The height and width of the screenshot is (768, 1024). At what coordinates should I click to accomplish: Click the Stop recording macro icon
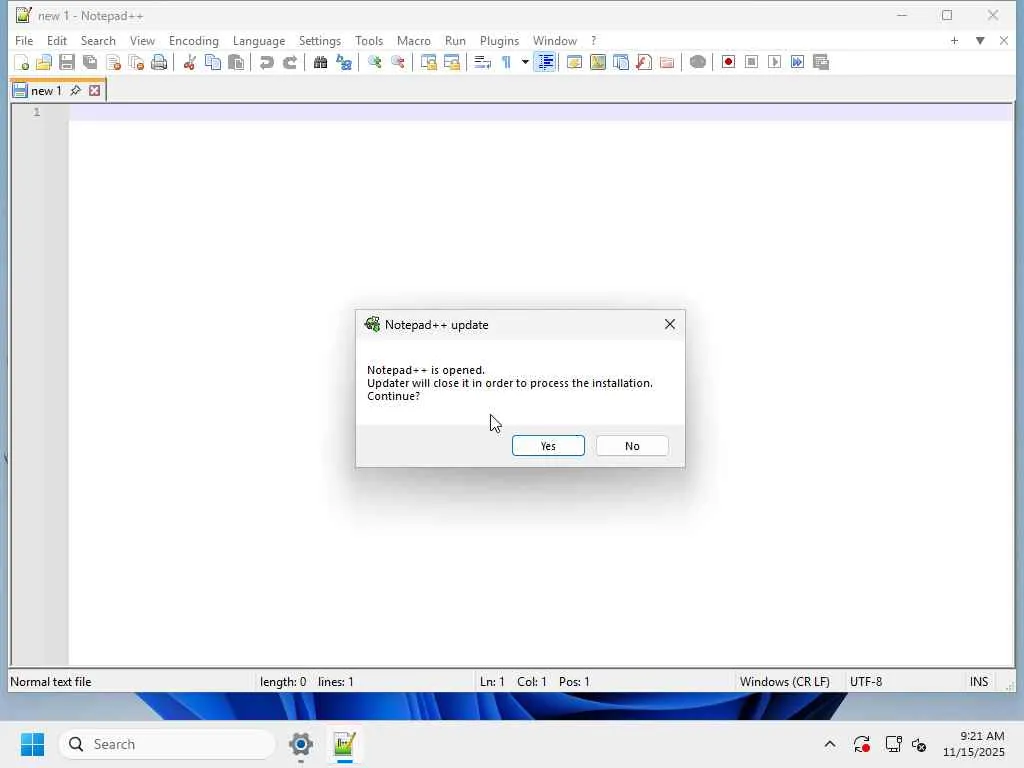tap(752, 63)
